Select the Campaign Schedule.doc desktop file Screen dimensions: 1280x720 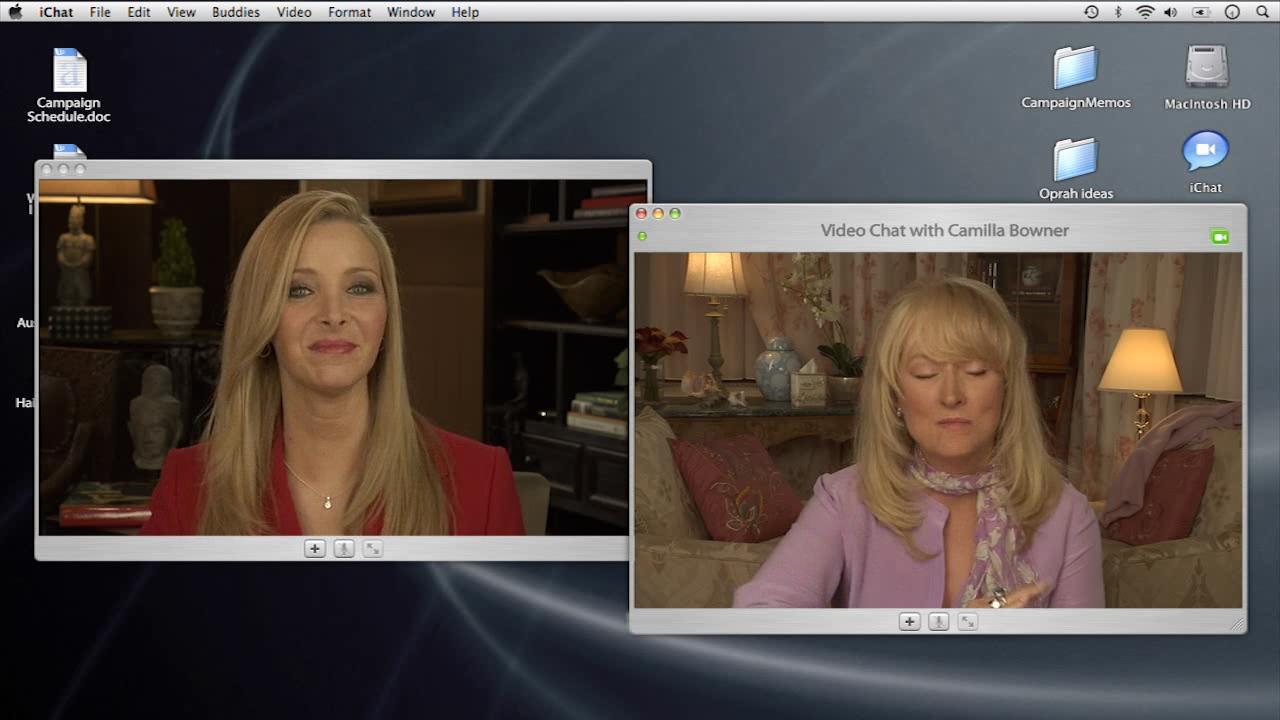pos(69,85)
